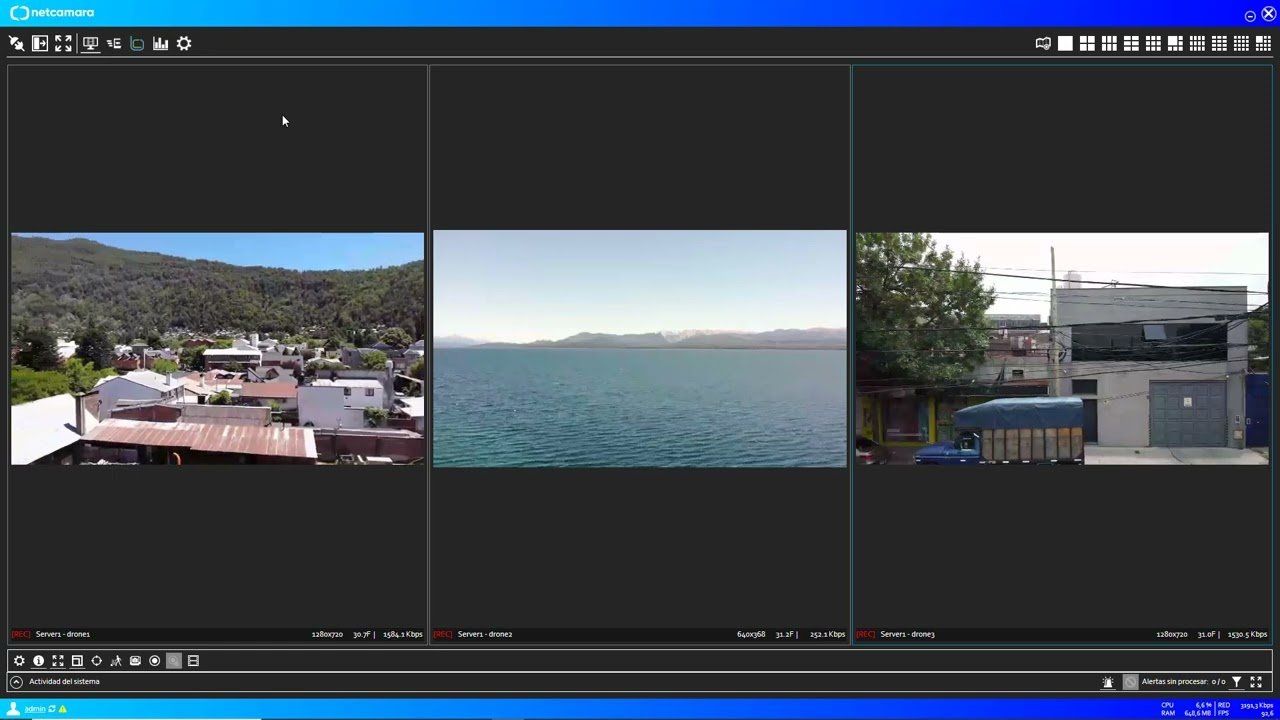Toggle the info overlay icon in bottom toolbar

pos(38,661)
